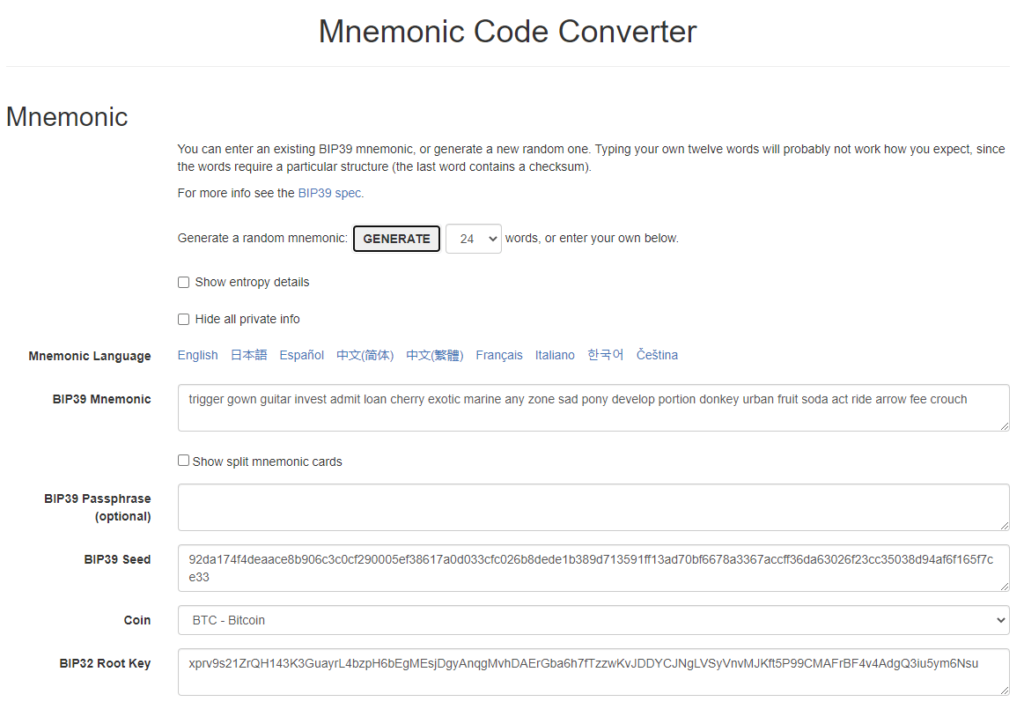
Task: Select English mnemonic language
Action: click(x=197, y=355)
